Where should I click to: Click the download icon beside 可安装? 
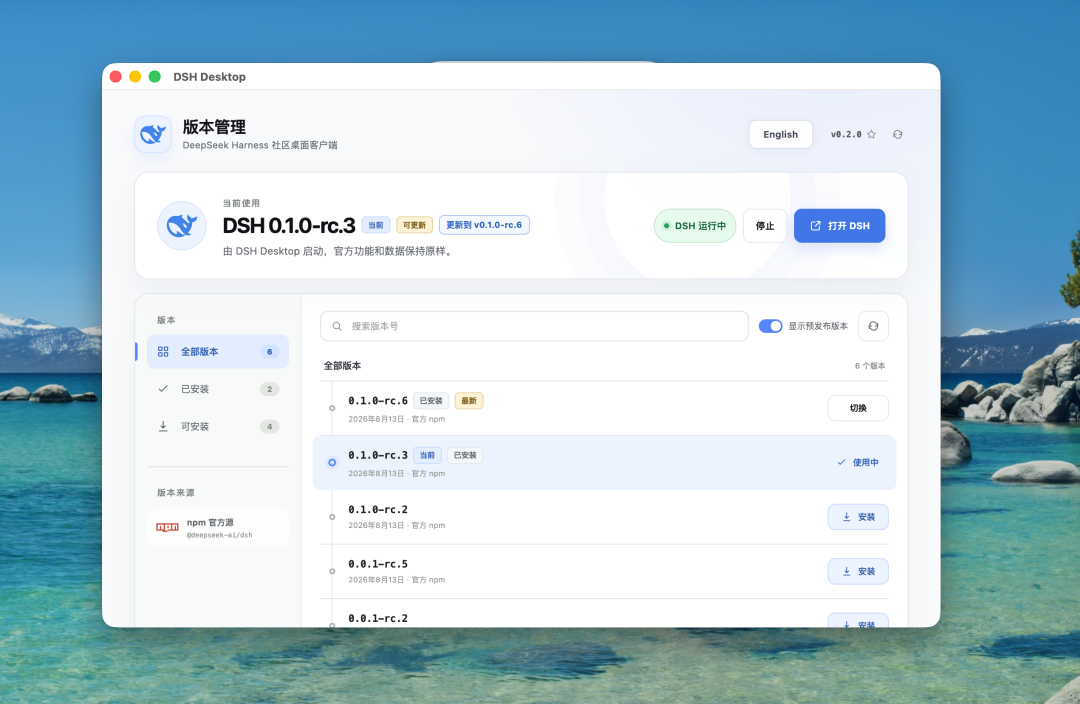[x=163, y=426]
